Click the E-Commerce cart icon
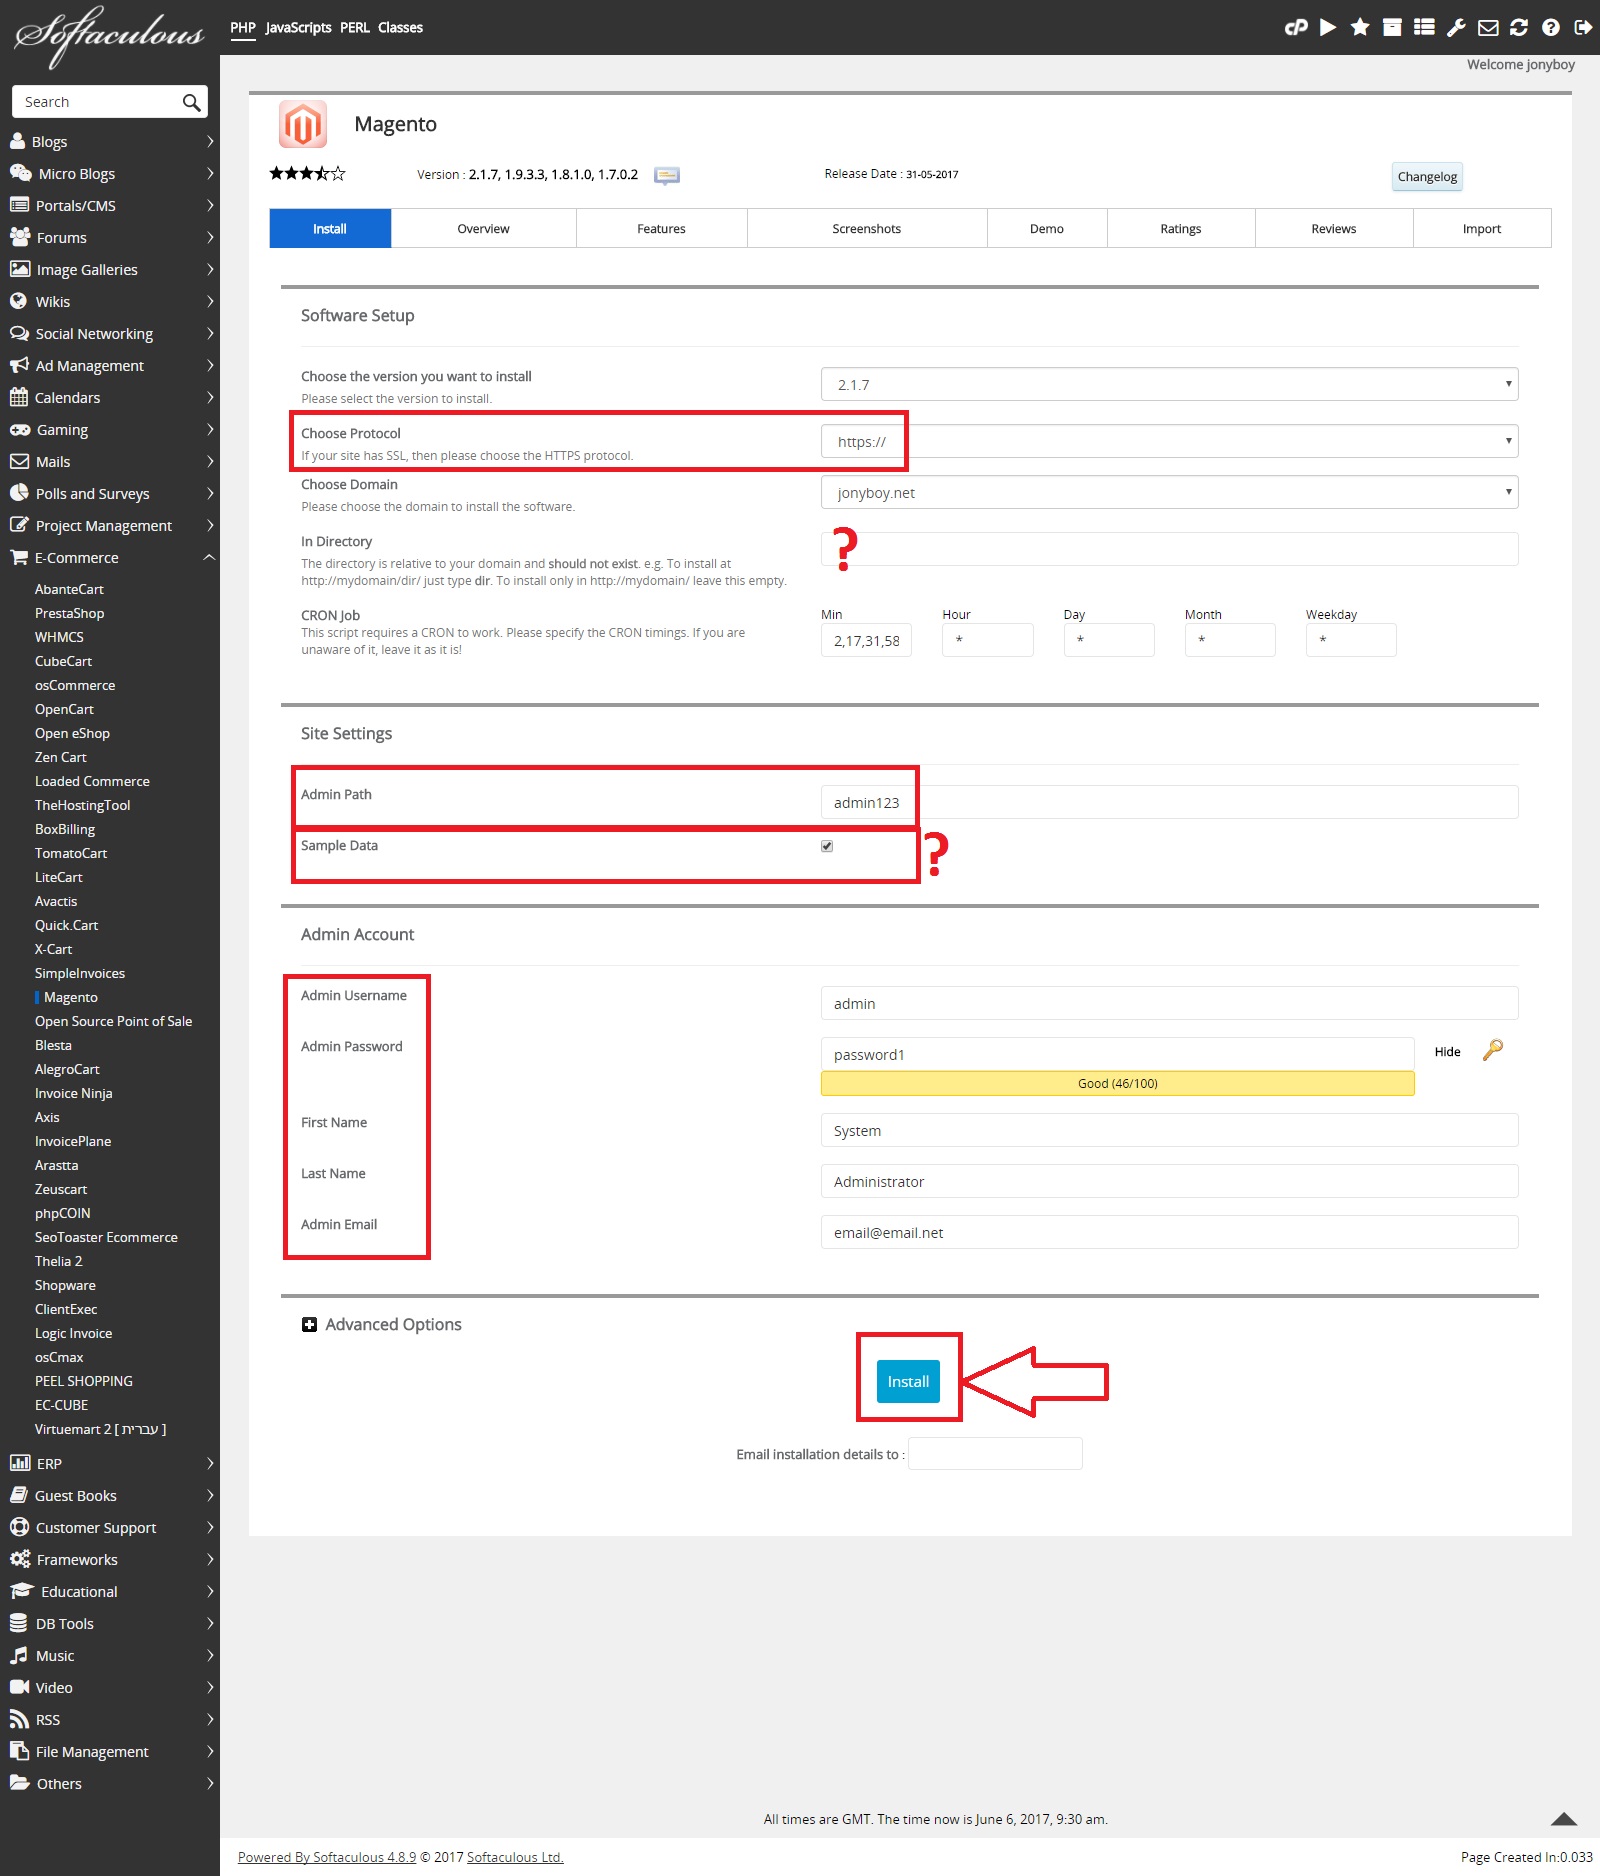The image size is (1600, 1876). click(19, 558)
